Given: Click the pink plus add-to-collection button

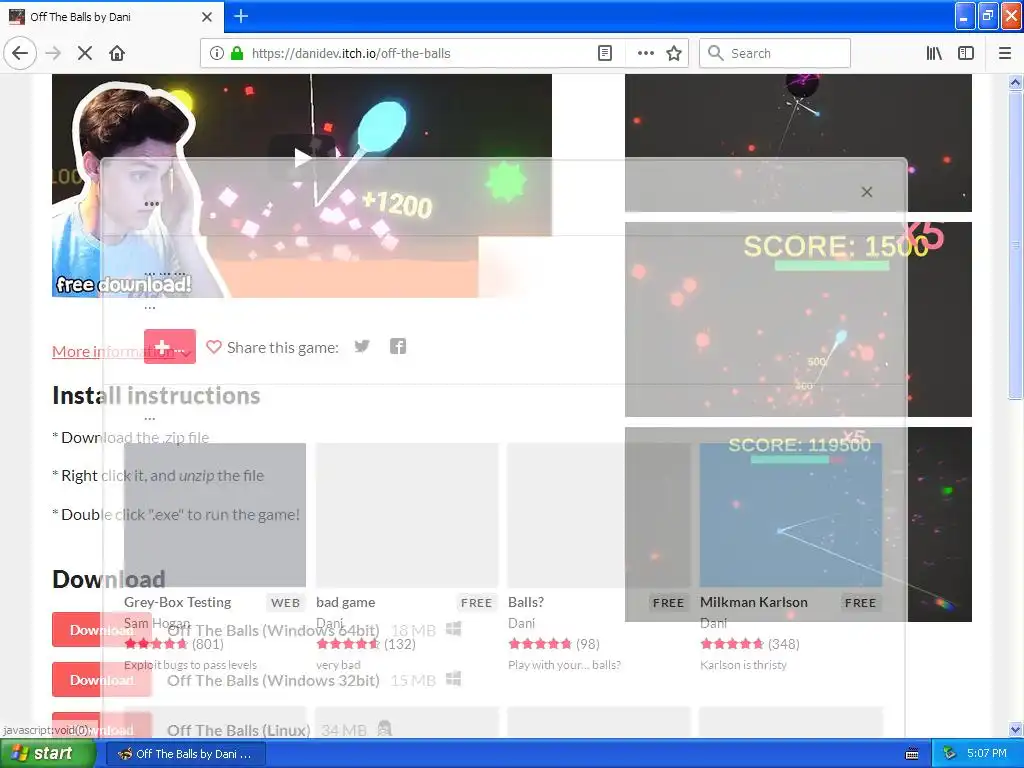Looking at the screenshot, I should [170, 347].
